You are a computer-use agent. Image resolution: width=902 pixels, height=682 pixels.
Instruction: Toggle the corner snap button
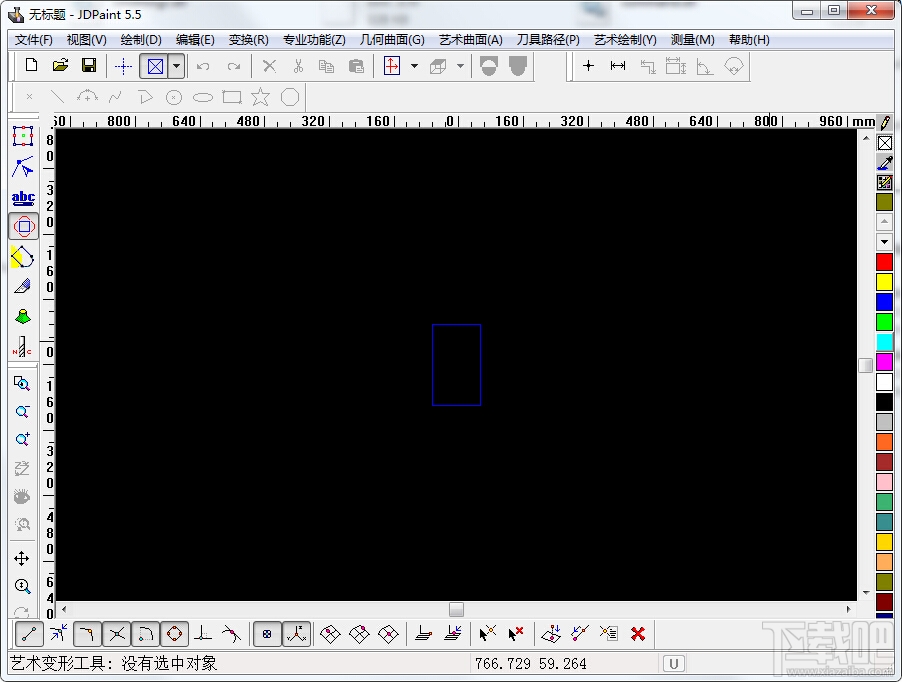pos(87,634)
